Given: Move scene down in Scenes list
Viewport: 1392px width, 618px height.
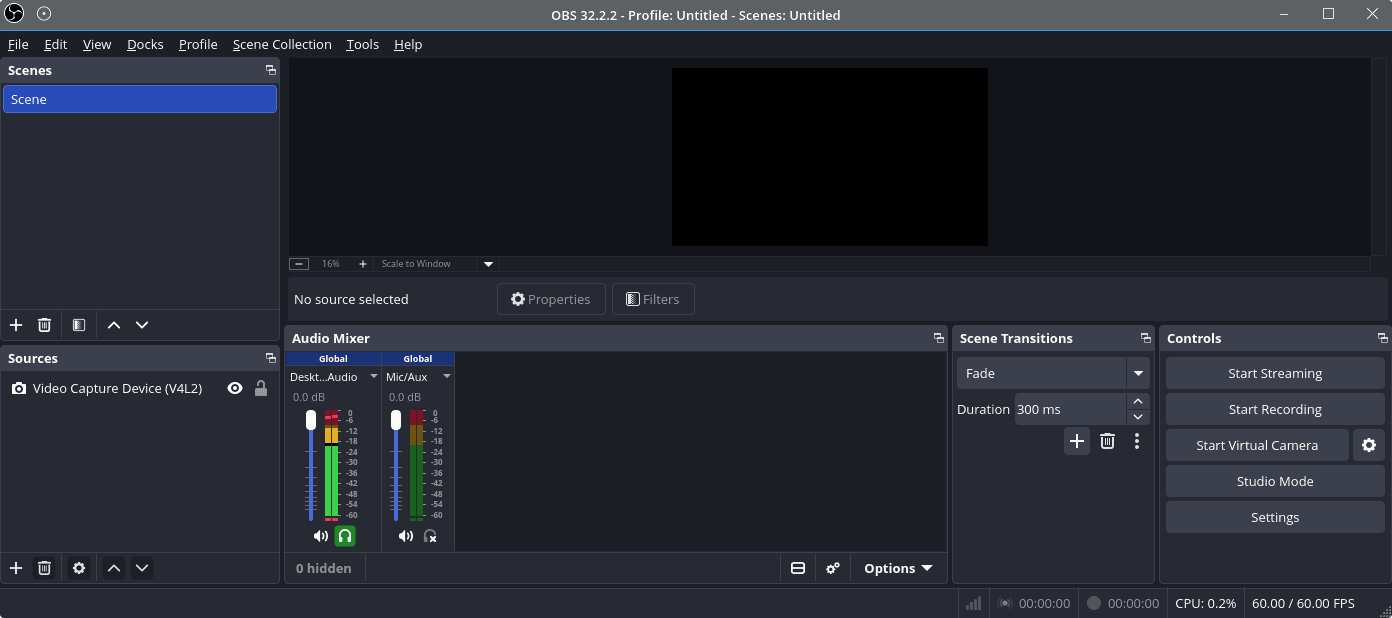Looking at the screenshot, I should 142,325.
